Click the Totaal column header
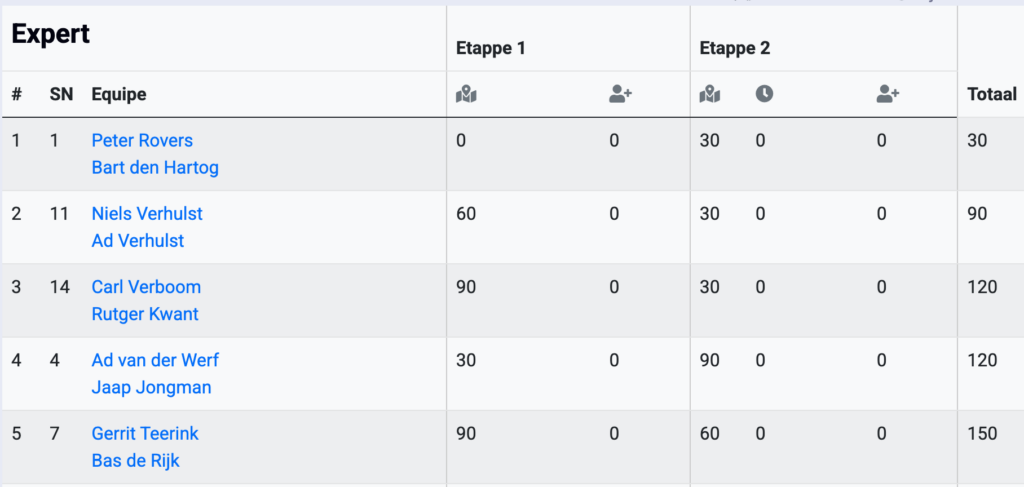The image size is (1024, 487). tap(991, 94)
